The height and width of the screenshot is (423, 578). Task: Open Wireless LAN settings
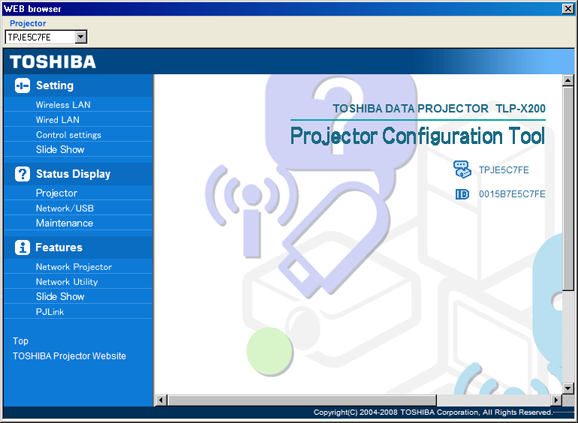click(63, 105)
